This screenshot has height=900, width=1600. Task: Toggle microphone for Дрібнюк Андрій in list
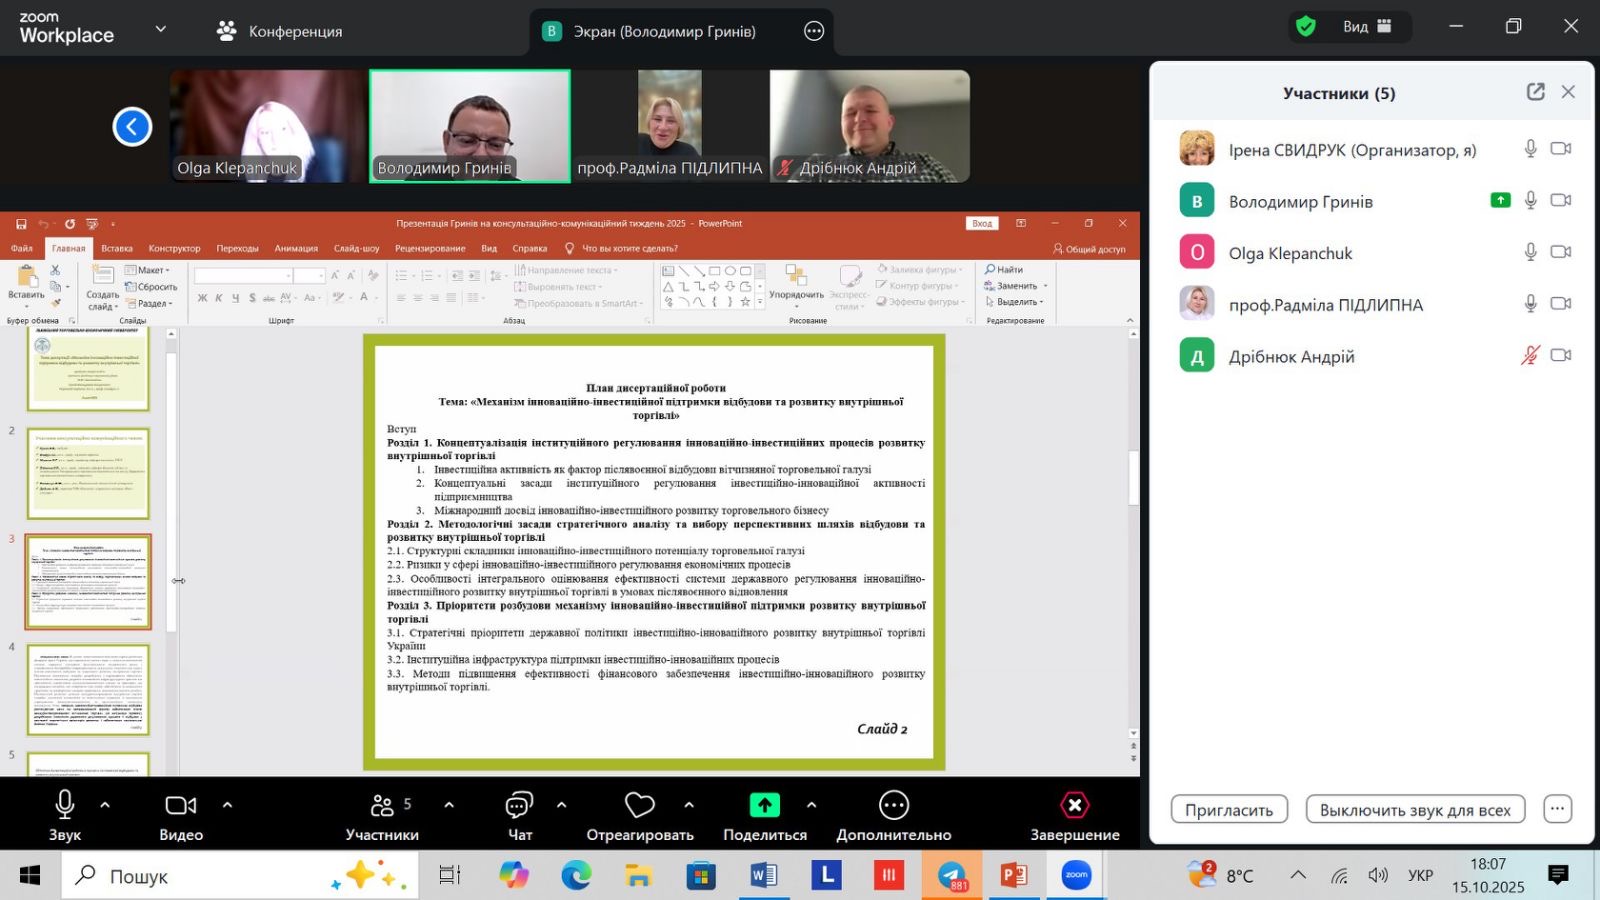click(x=1530, y=356)
